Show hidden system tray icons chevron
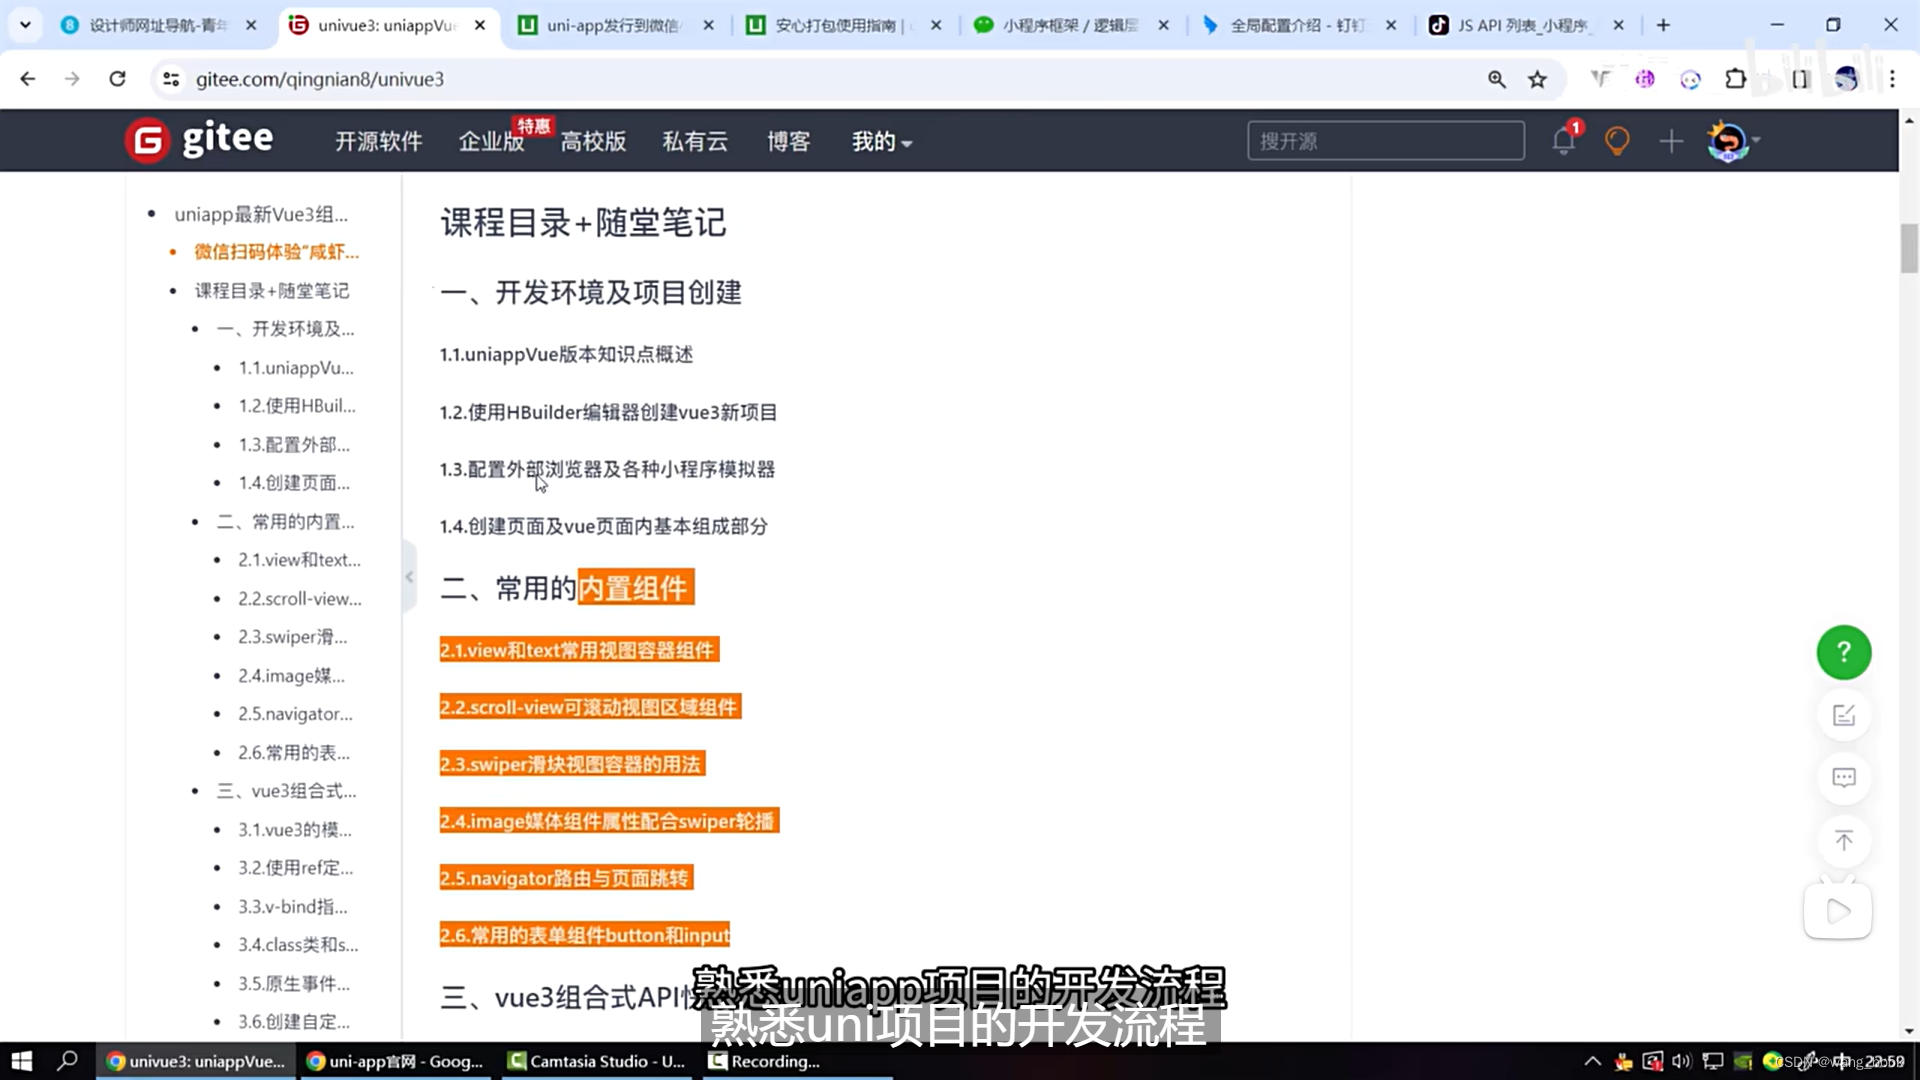The width and height of the screenshot is (1920, 1080). tap(1592, 1061)
